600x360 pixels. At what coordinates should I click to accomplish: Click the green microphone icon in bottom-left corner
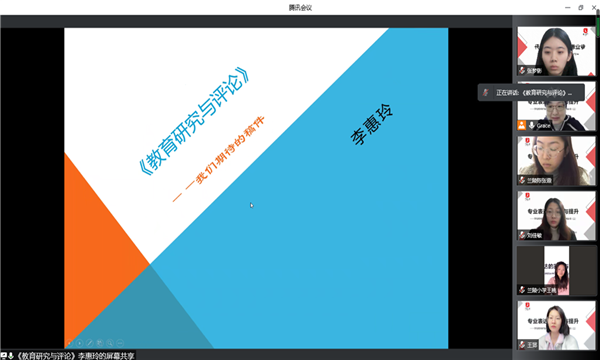[x=11, y=356]
